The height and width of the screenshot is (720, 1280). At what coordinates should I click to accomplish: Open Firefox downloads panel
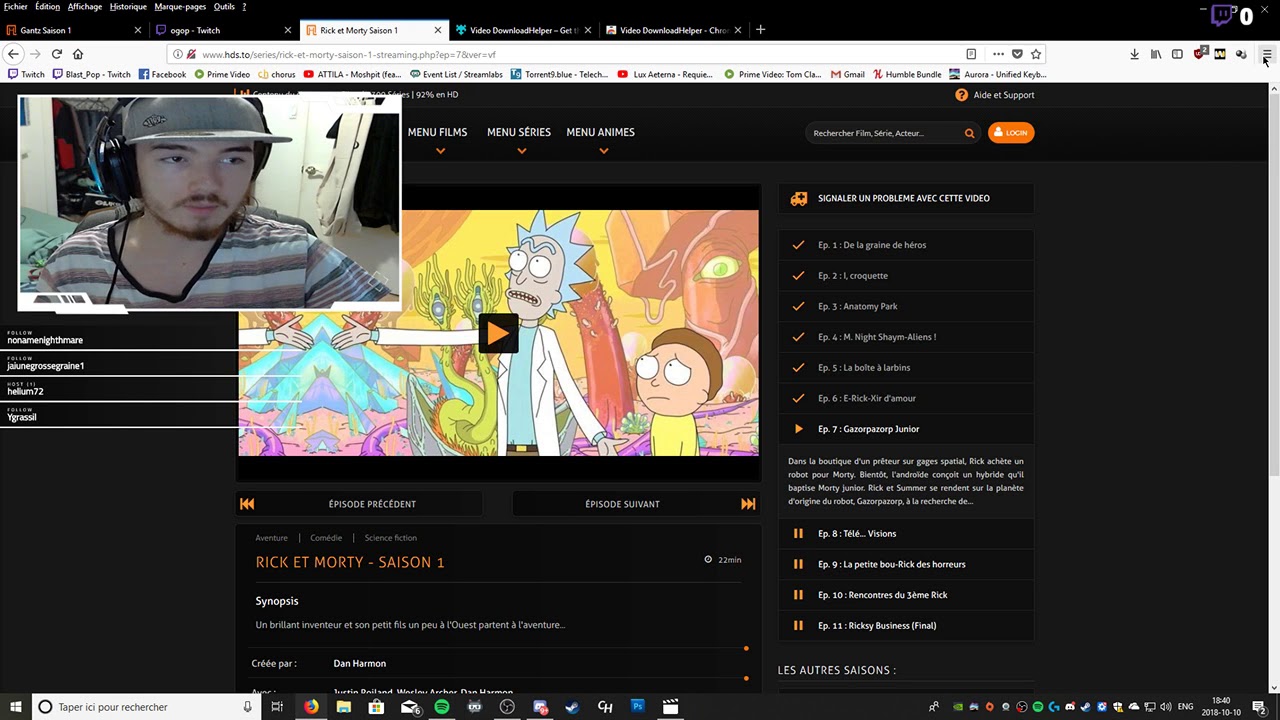coord(1134,54)
